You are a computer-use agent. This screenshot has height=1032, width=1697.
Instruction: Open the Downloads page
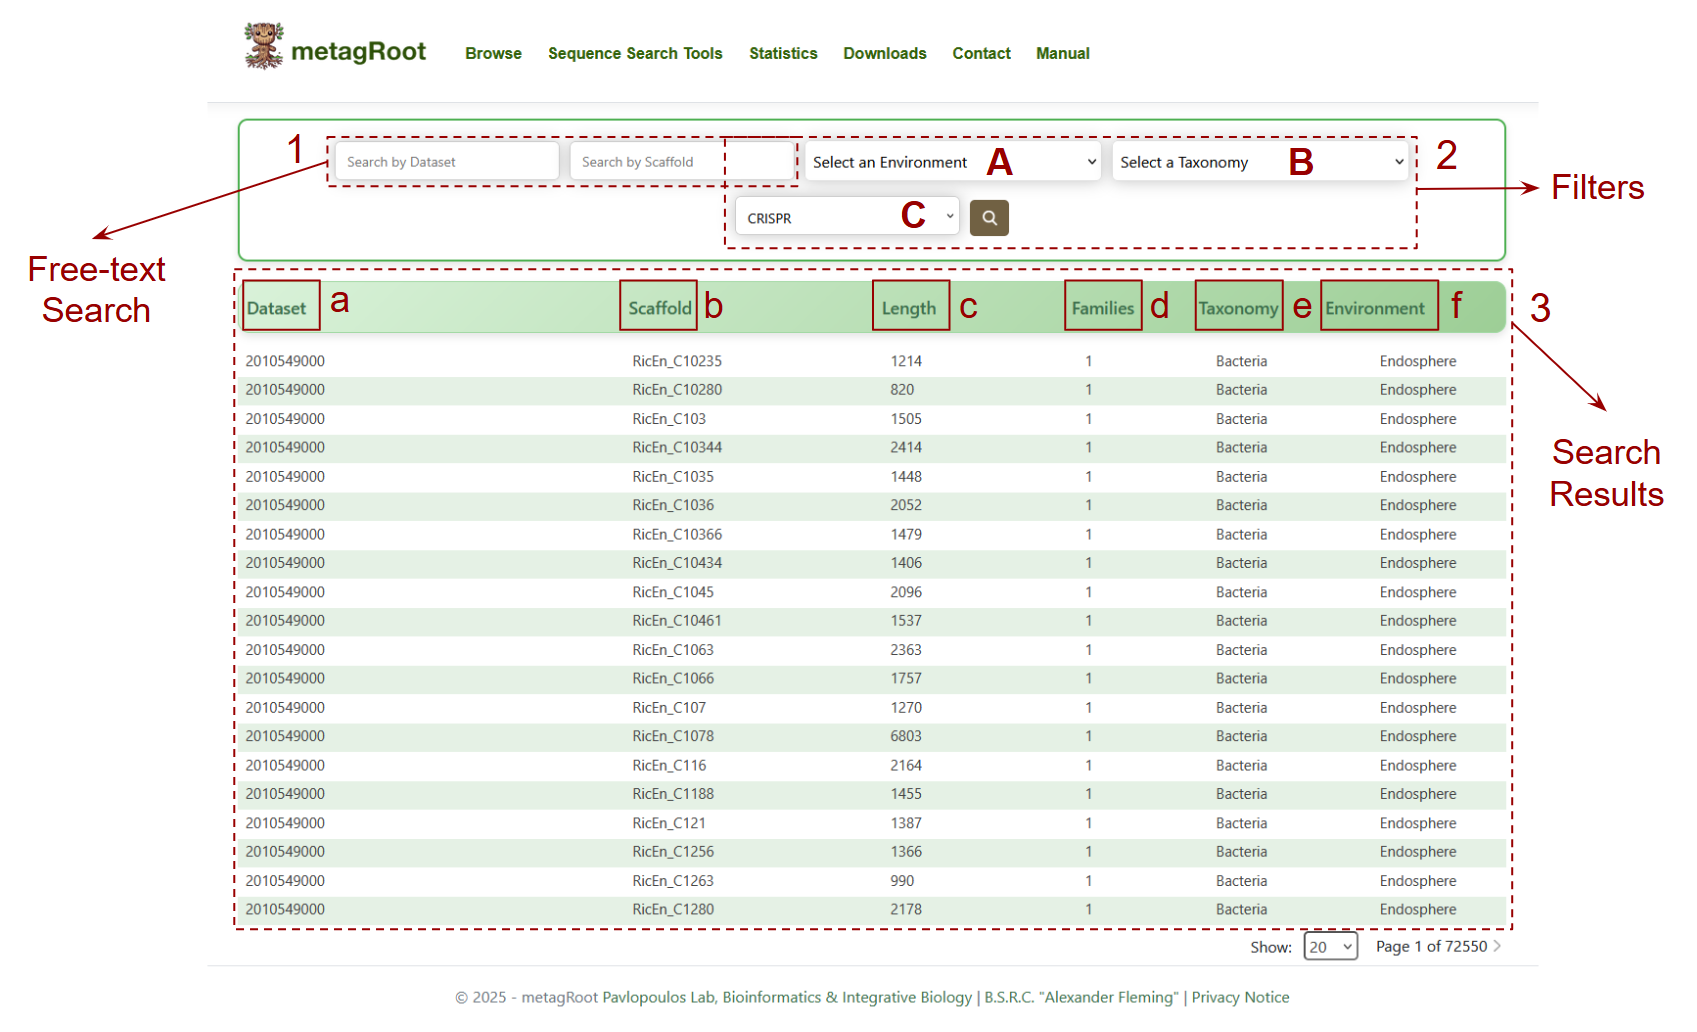(x=885, y=53)
